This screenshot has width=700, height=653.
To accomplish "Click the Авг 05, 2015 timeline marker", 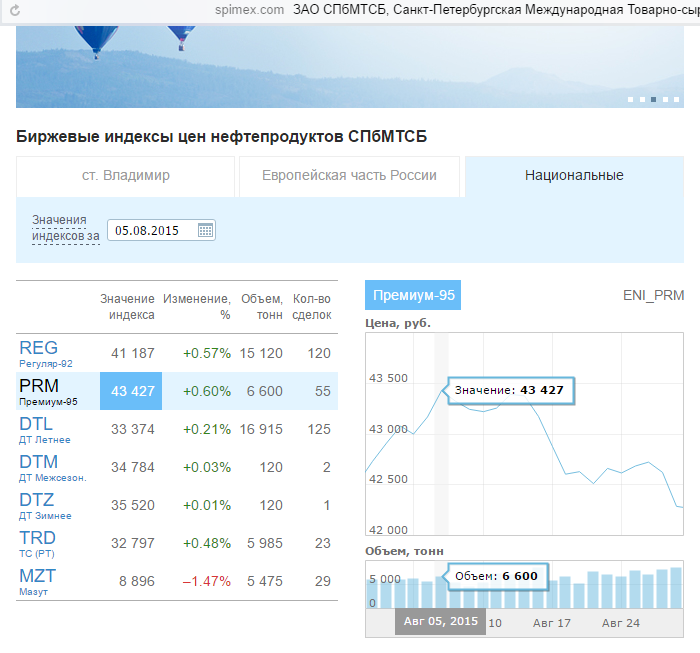I will point(440,622).
